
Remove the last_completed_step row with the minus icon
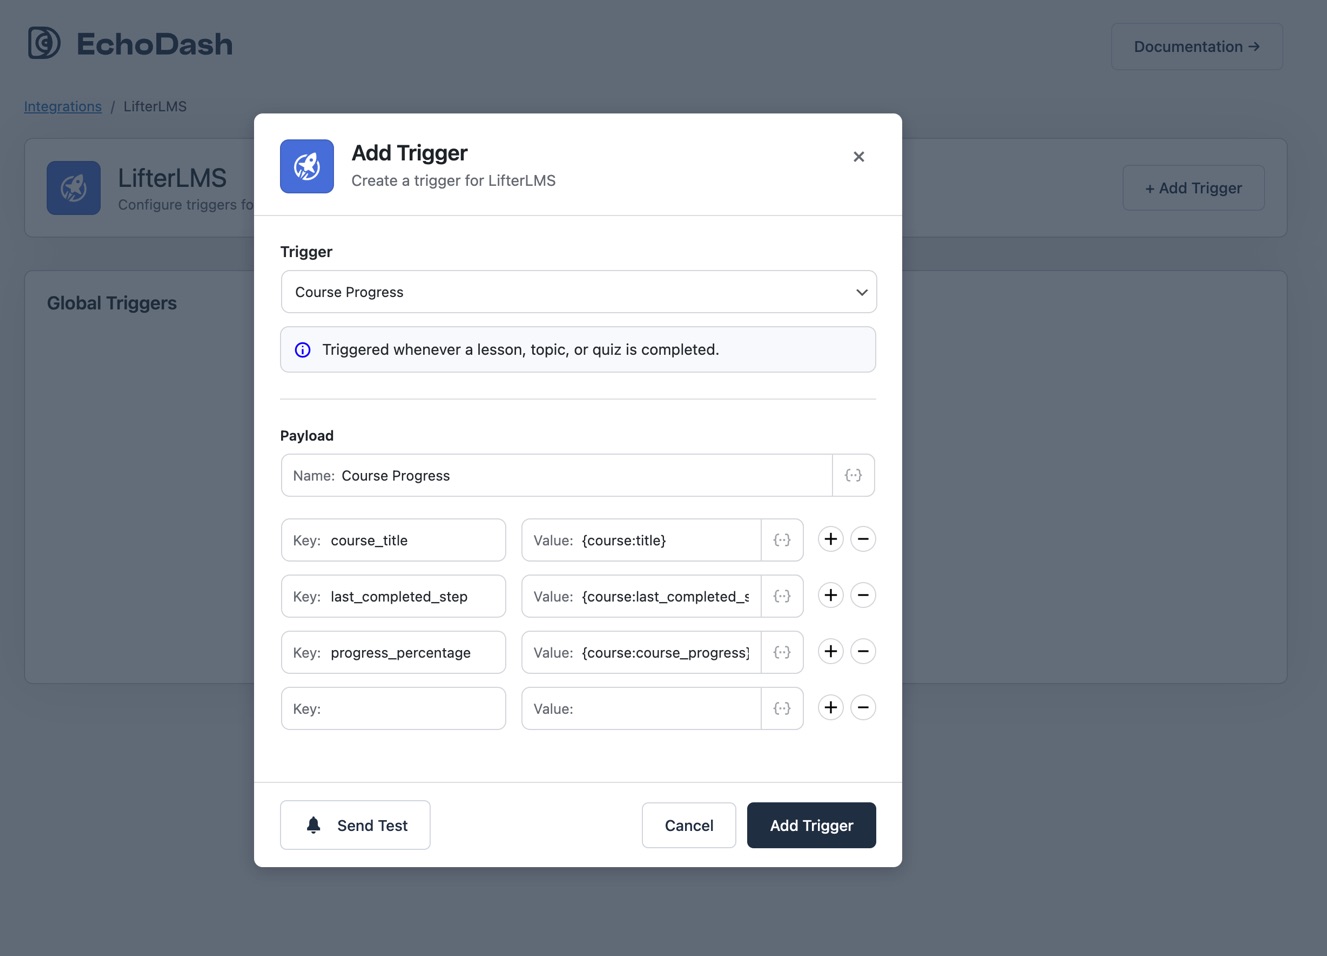(x=863, y=595)
